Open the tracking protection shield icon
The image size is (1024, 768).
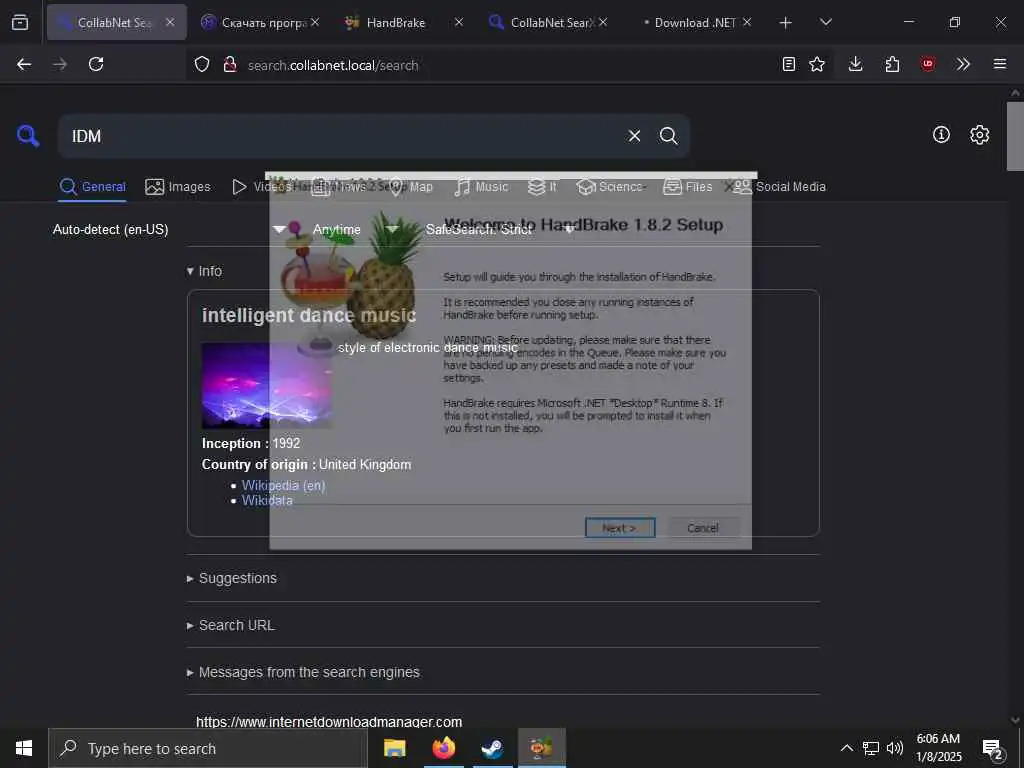pyautogui.click(x=202, y=64)
